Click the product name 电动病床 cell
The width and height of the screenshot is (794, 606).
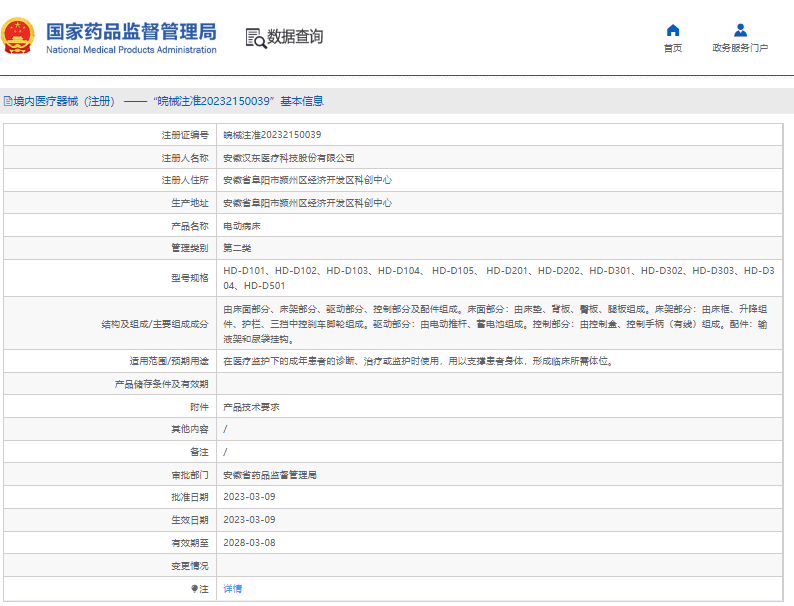(499, 226)
